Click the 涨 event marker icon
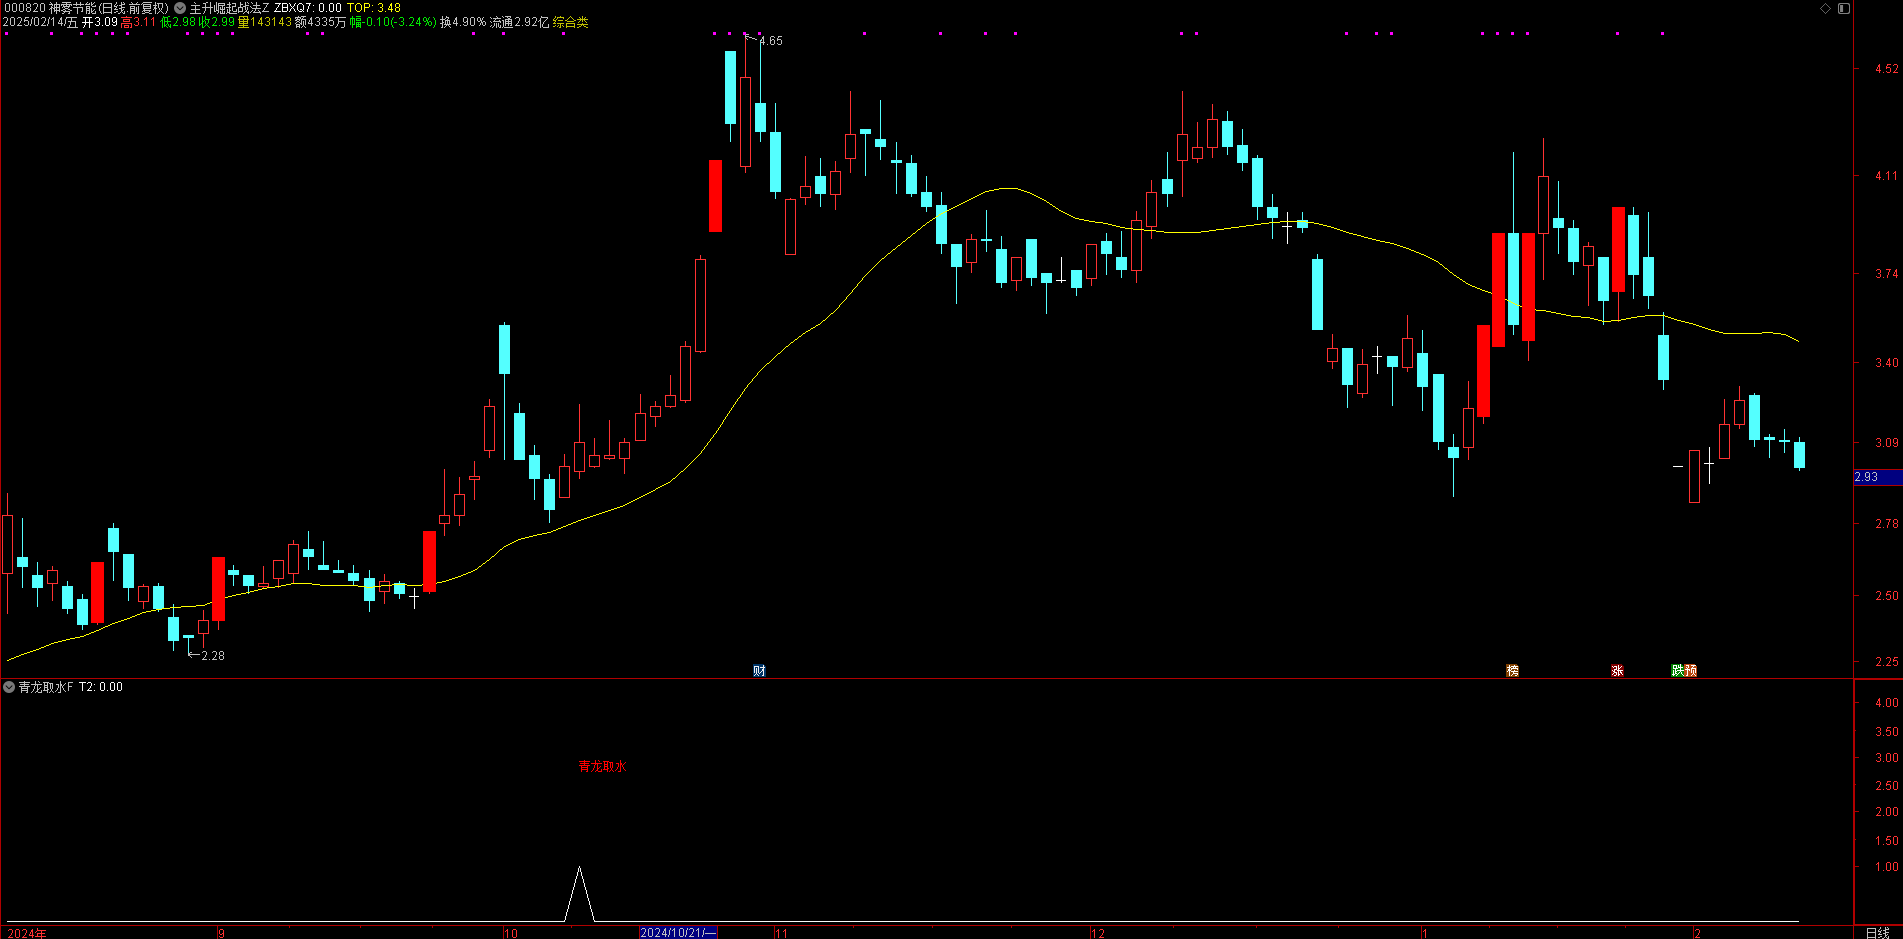 coord(1617,670)
